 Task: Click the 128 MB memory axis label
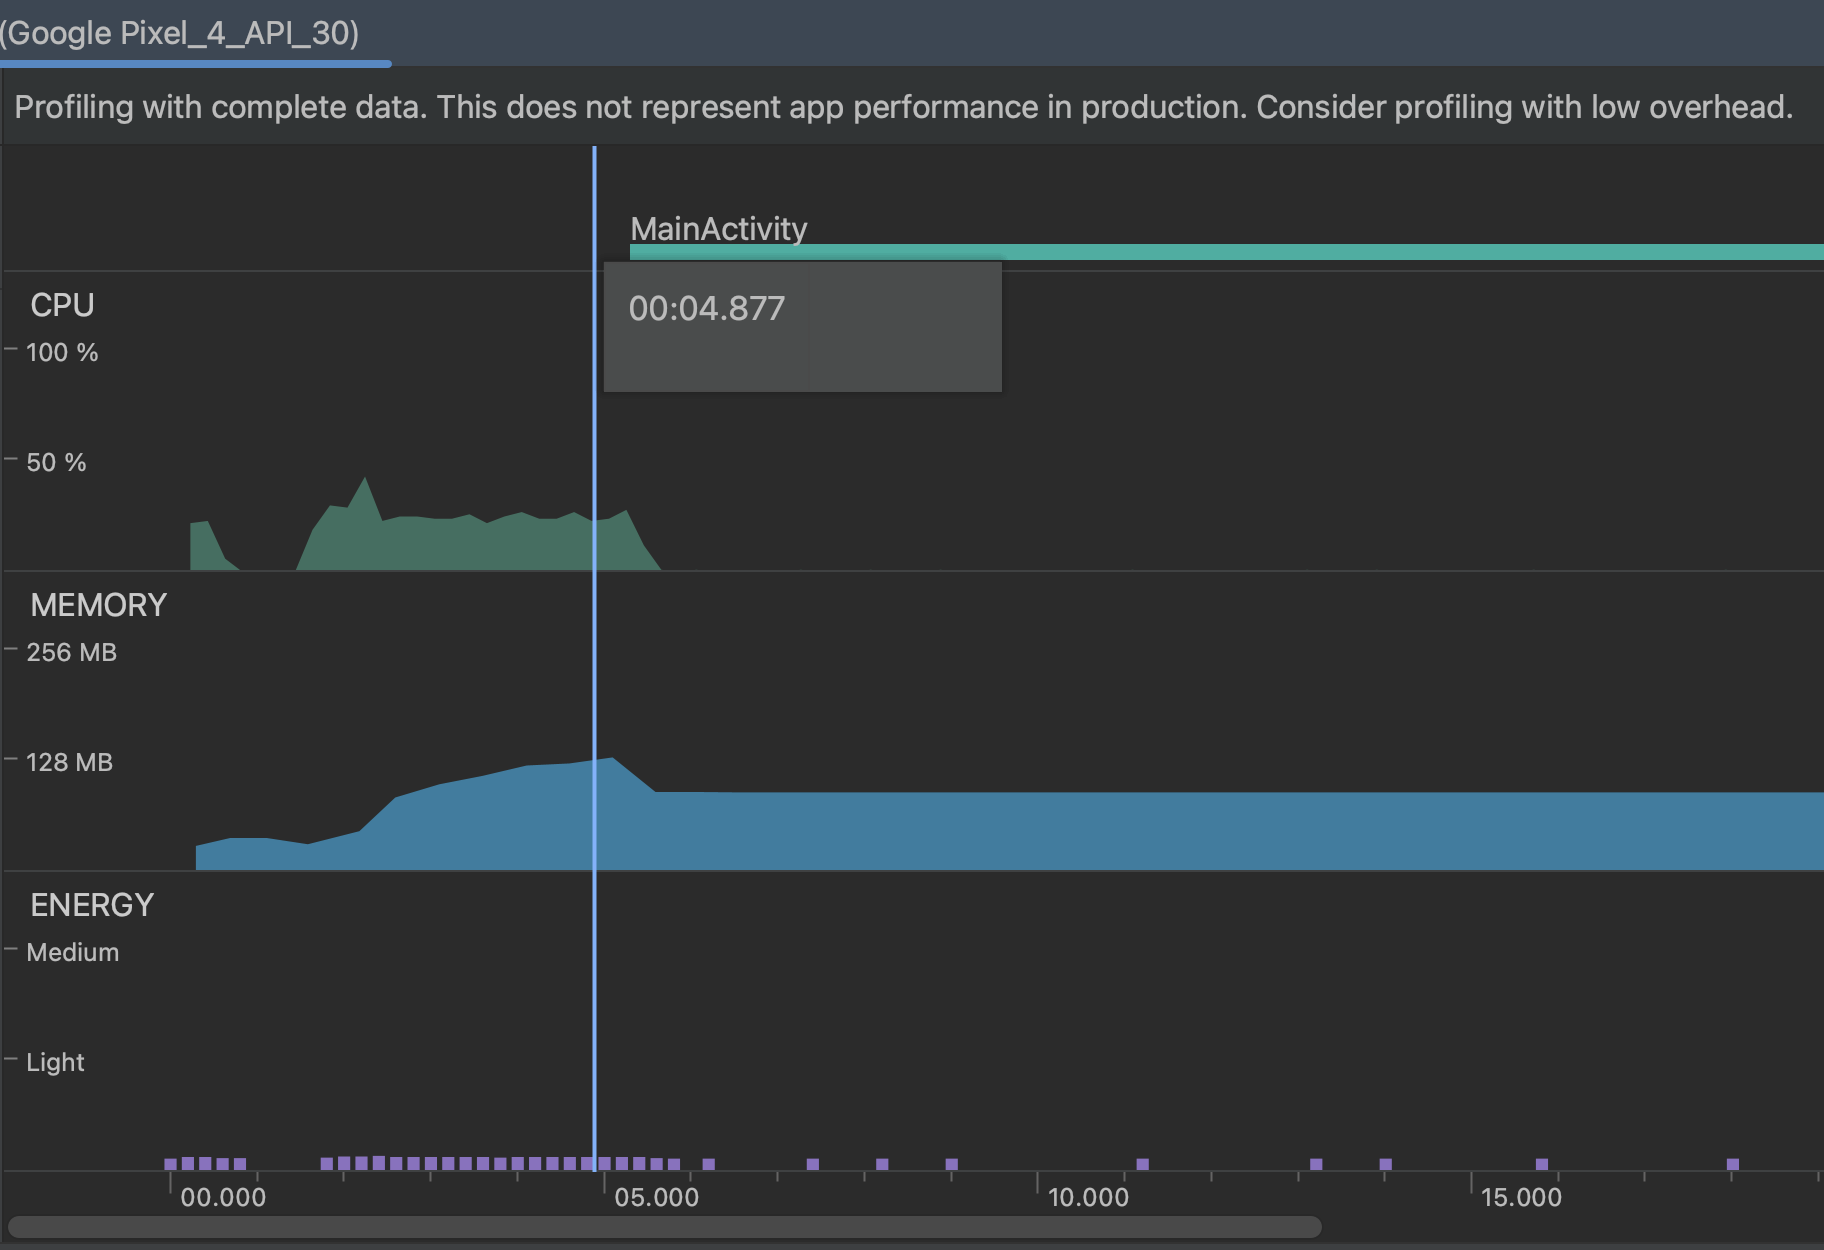[69, 761]
